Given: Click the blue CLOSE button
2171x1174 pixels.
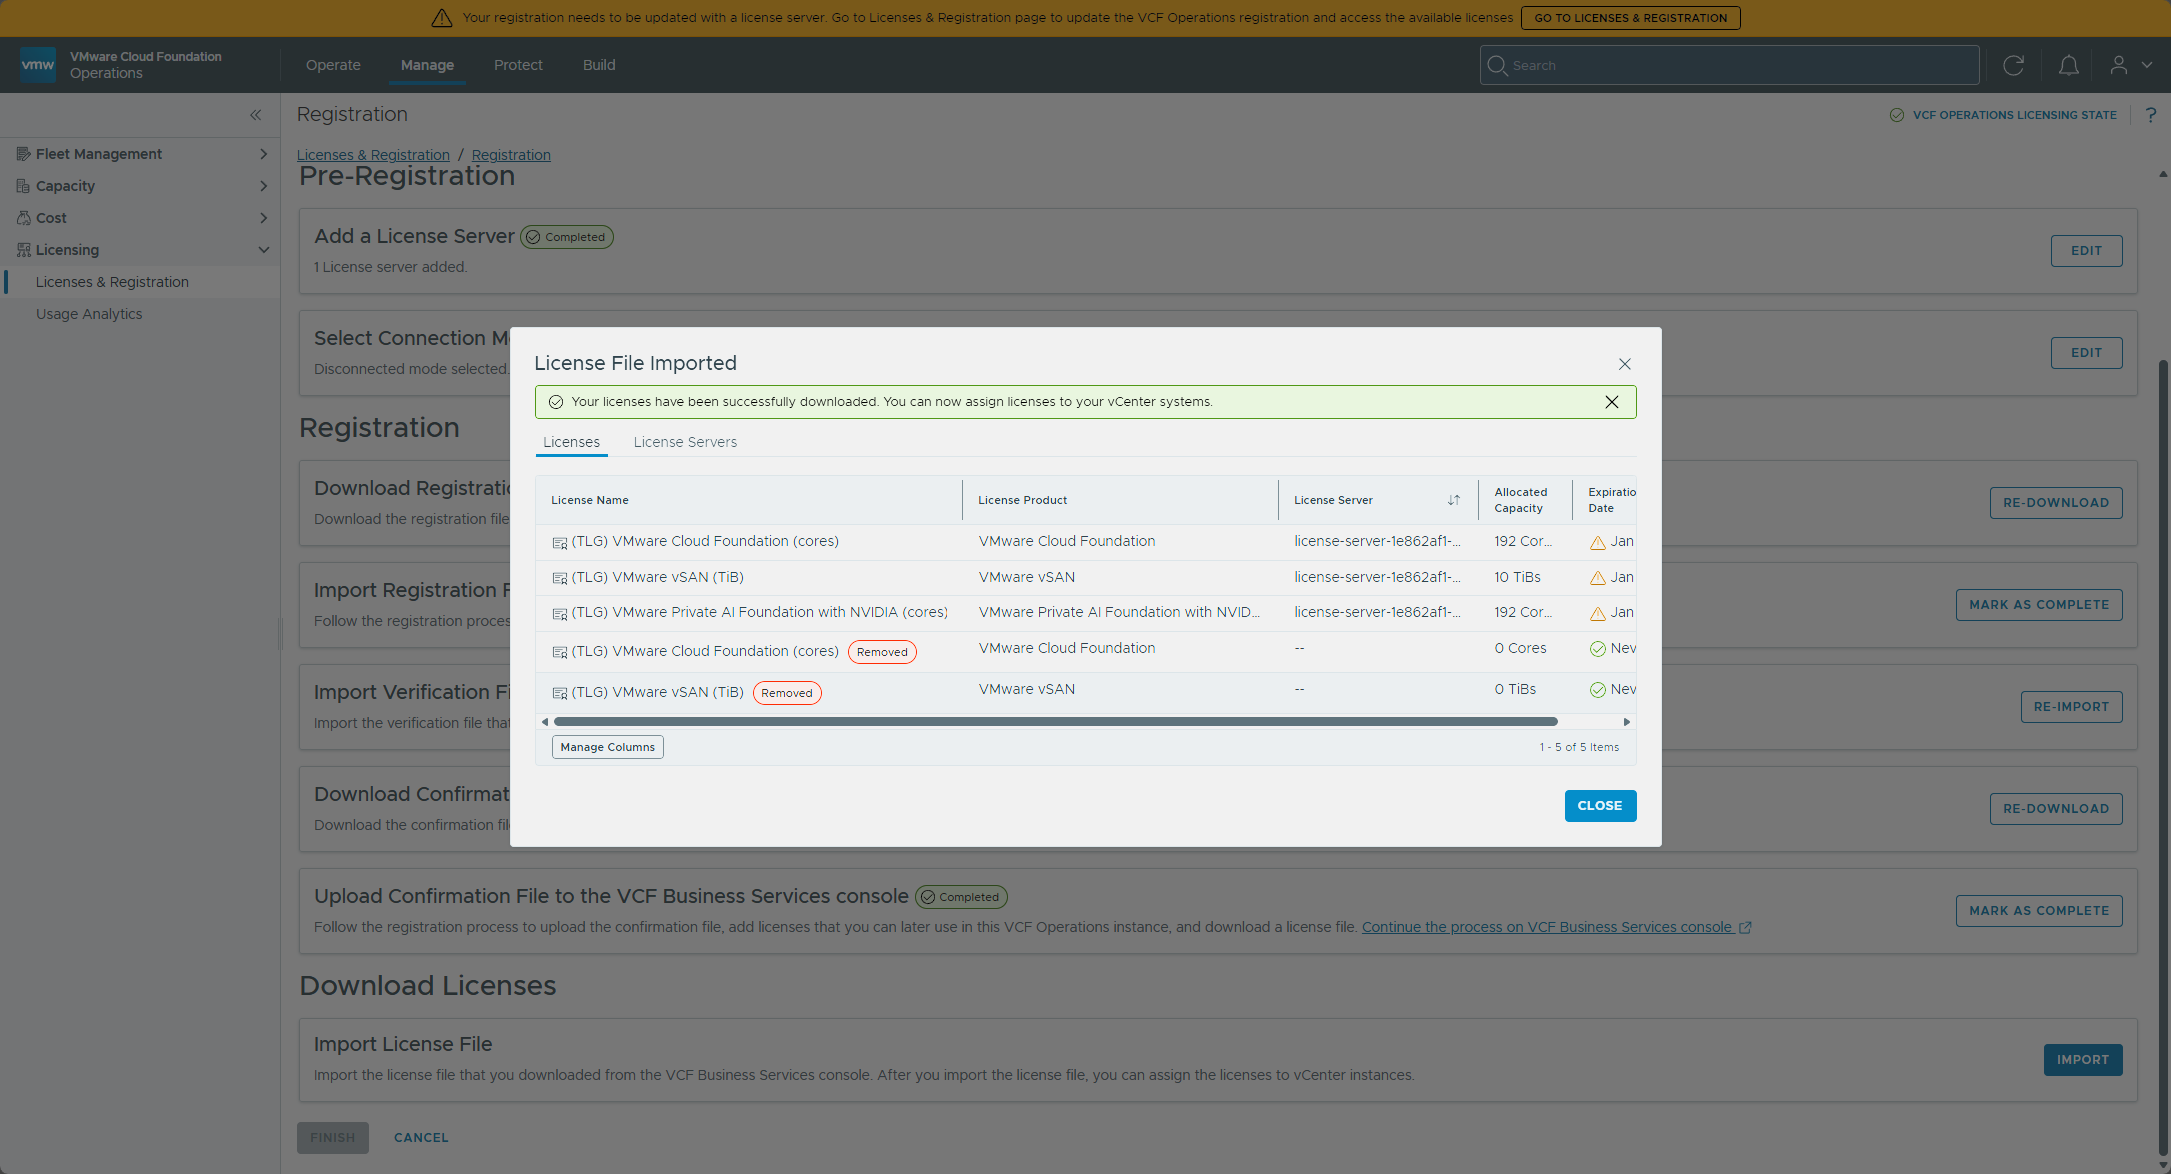Looking at the screenshot, I should coord(1600,806).
